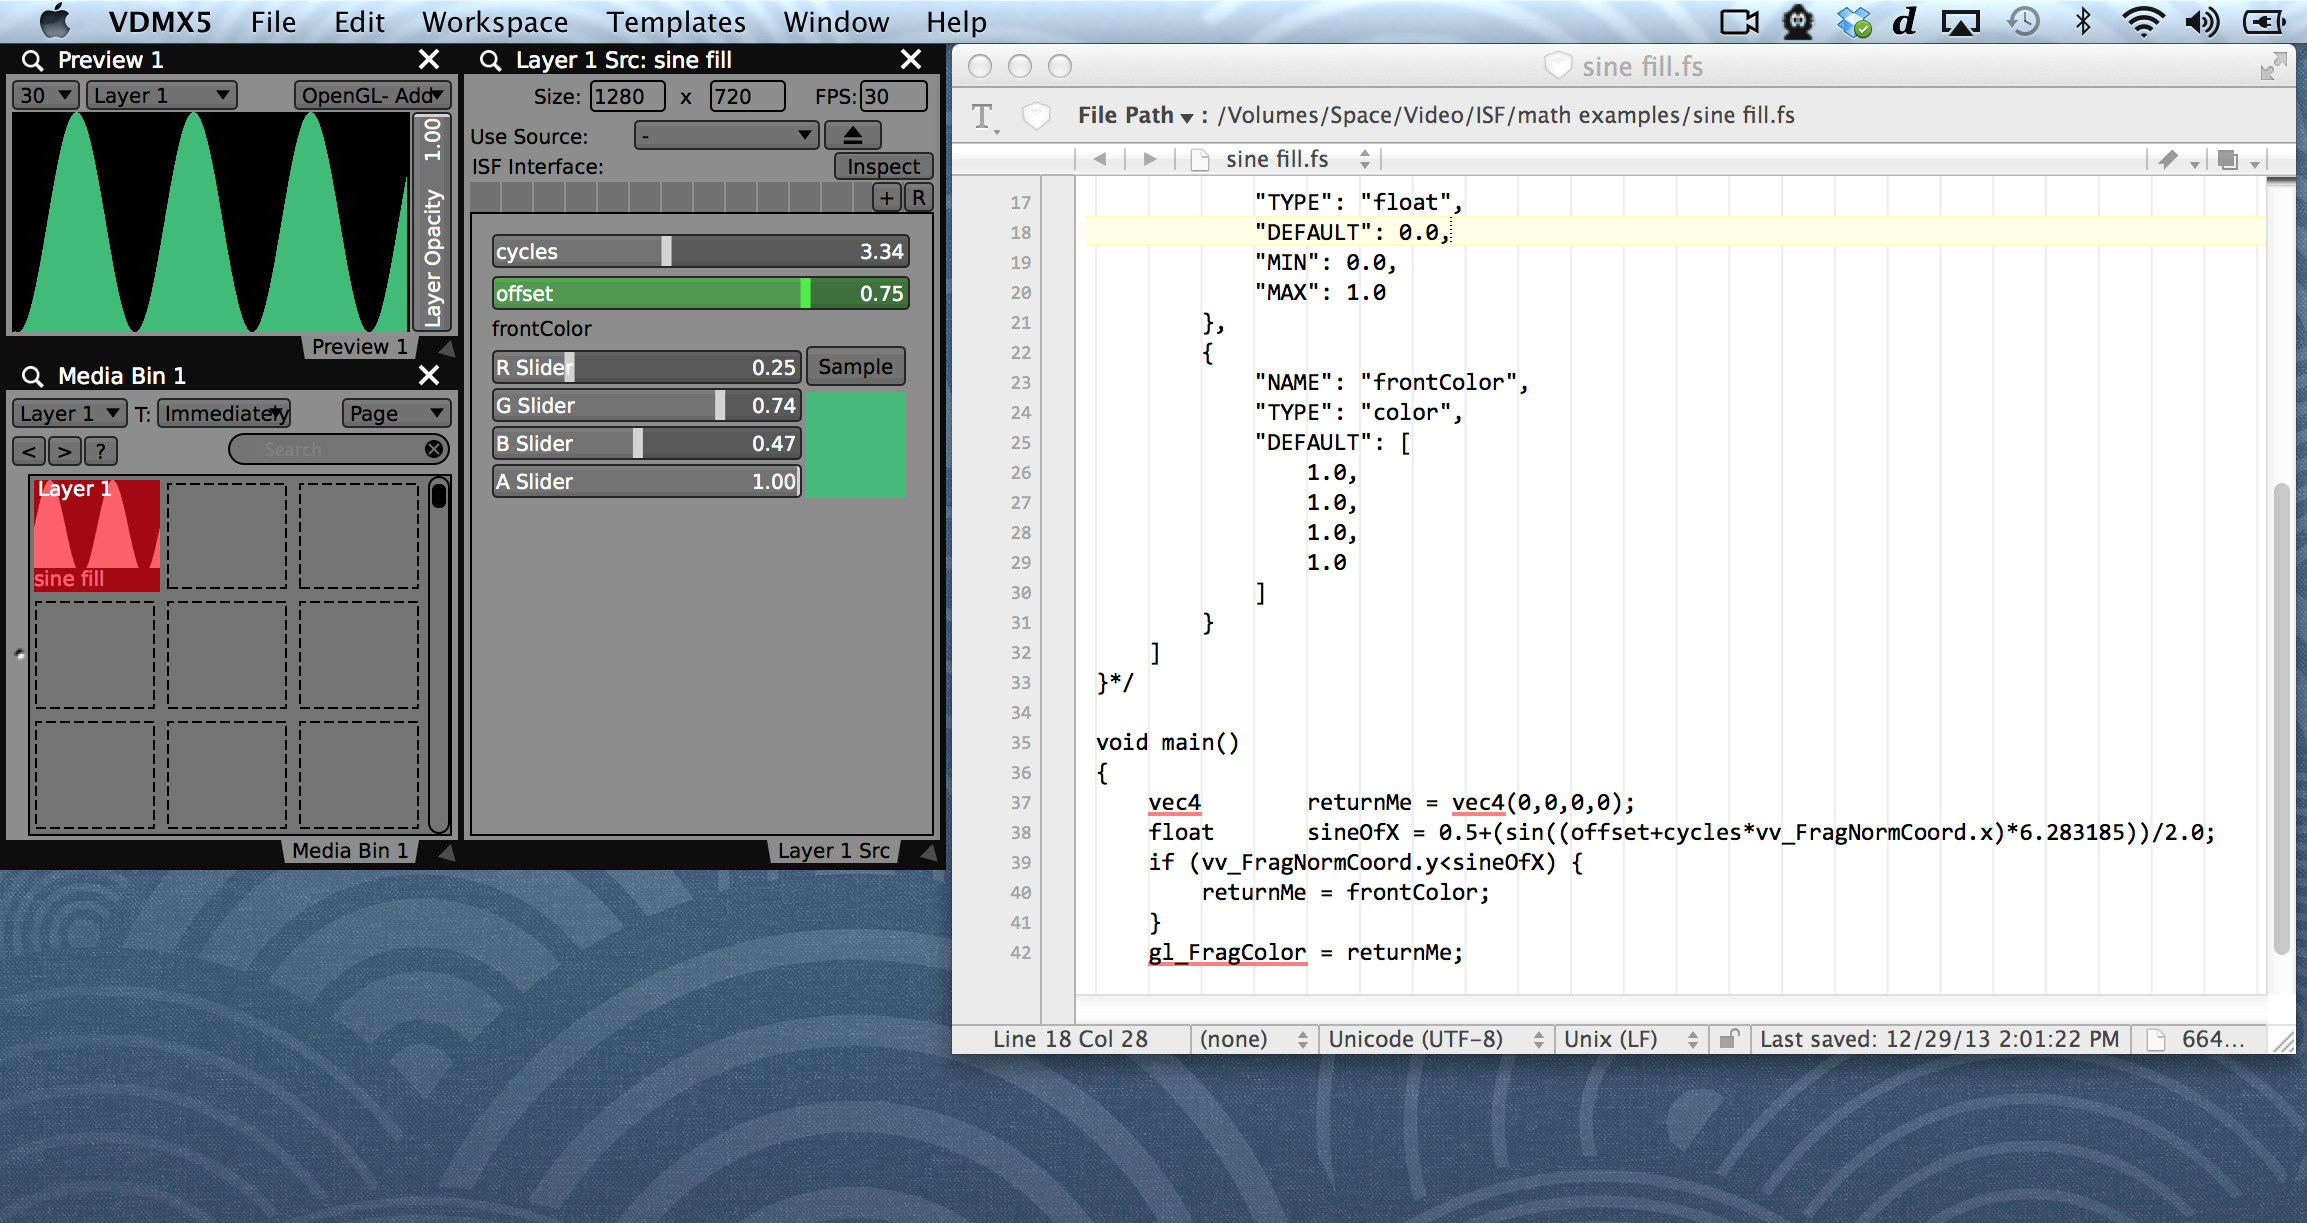Enter full screen for the editor window
Screen dimensions: 2307x1223
point(2273,66)
